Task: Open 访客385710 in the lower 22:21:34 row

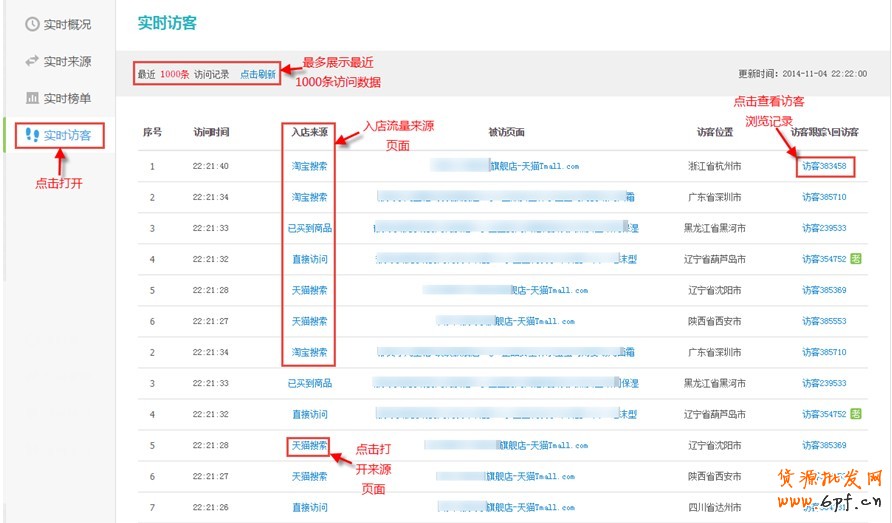Action: pyautogui.click(x=824, y=352)
